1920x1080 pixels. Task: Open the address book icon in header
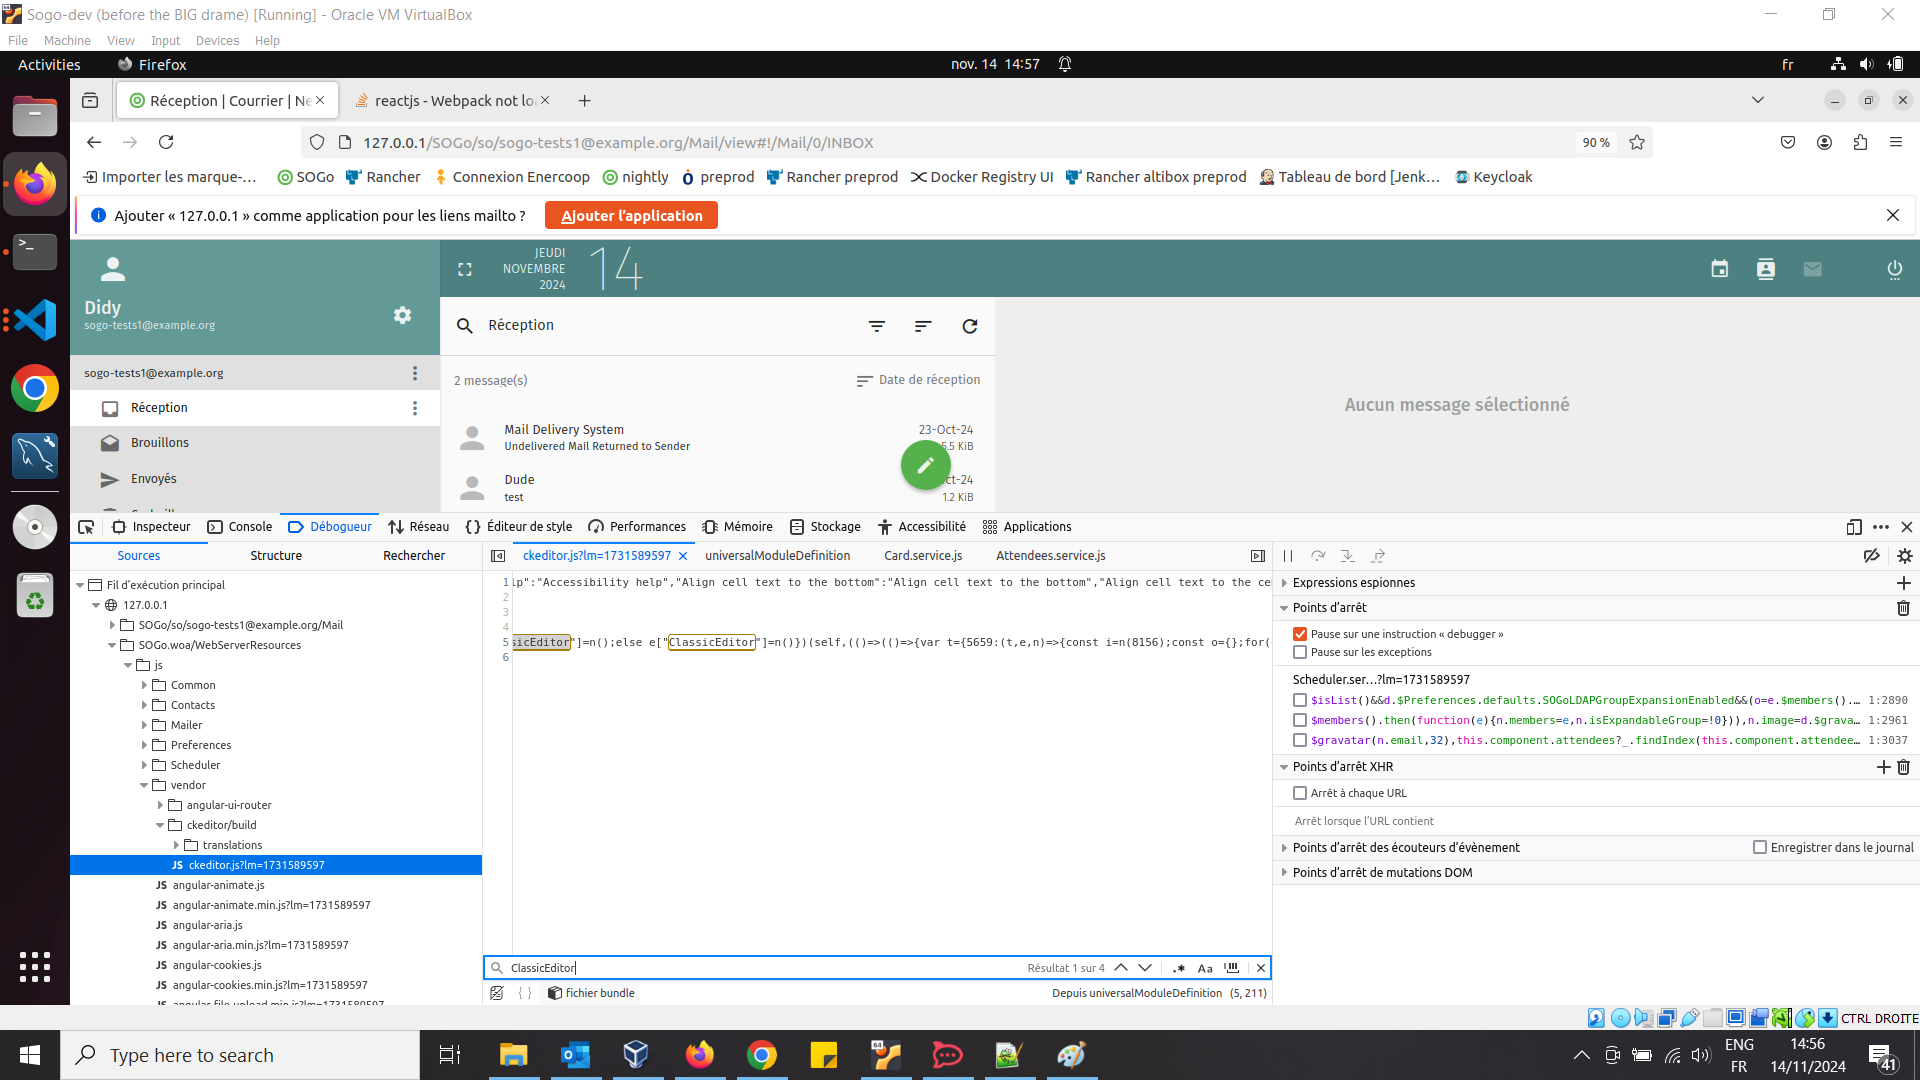pos(1765,269)
